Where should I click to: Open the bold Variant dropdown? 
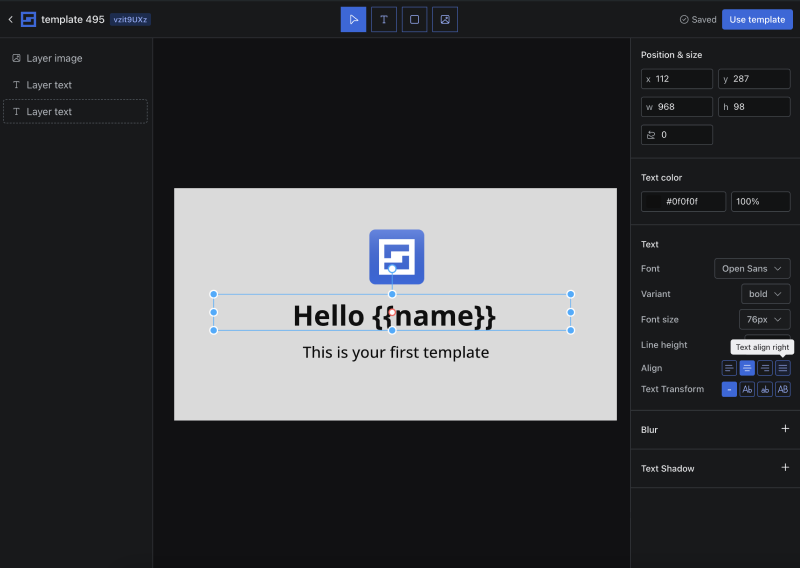(x=765, y=294)
